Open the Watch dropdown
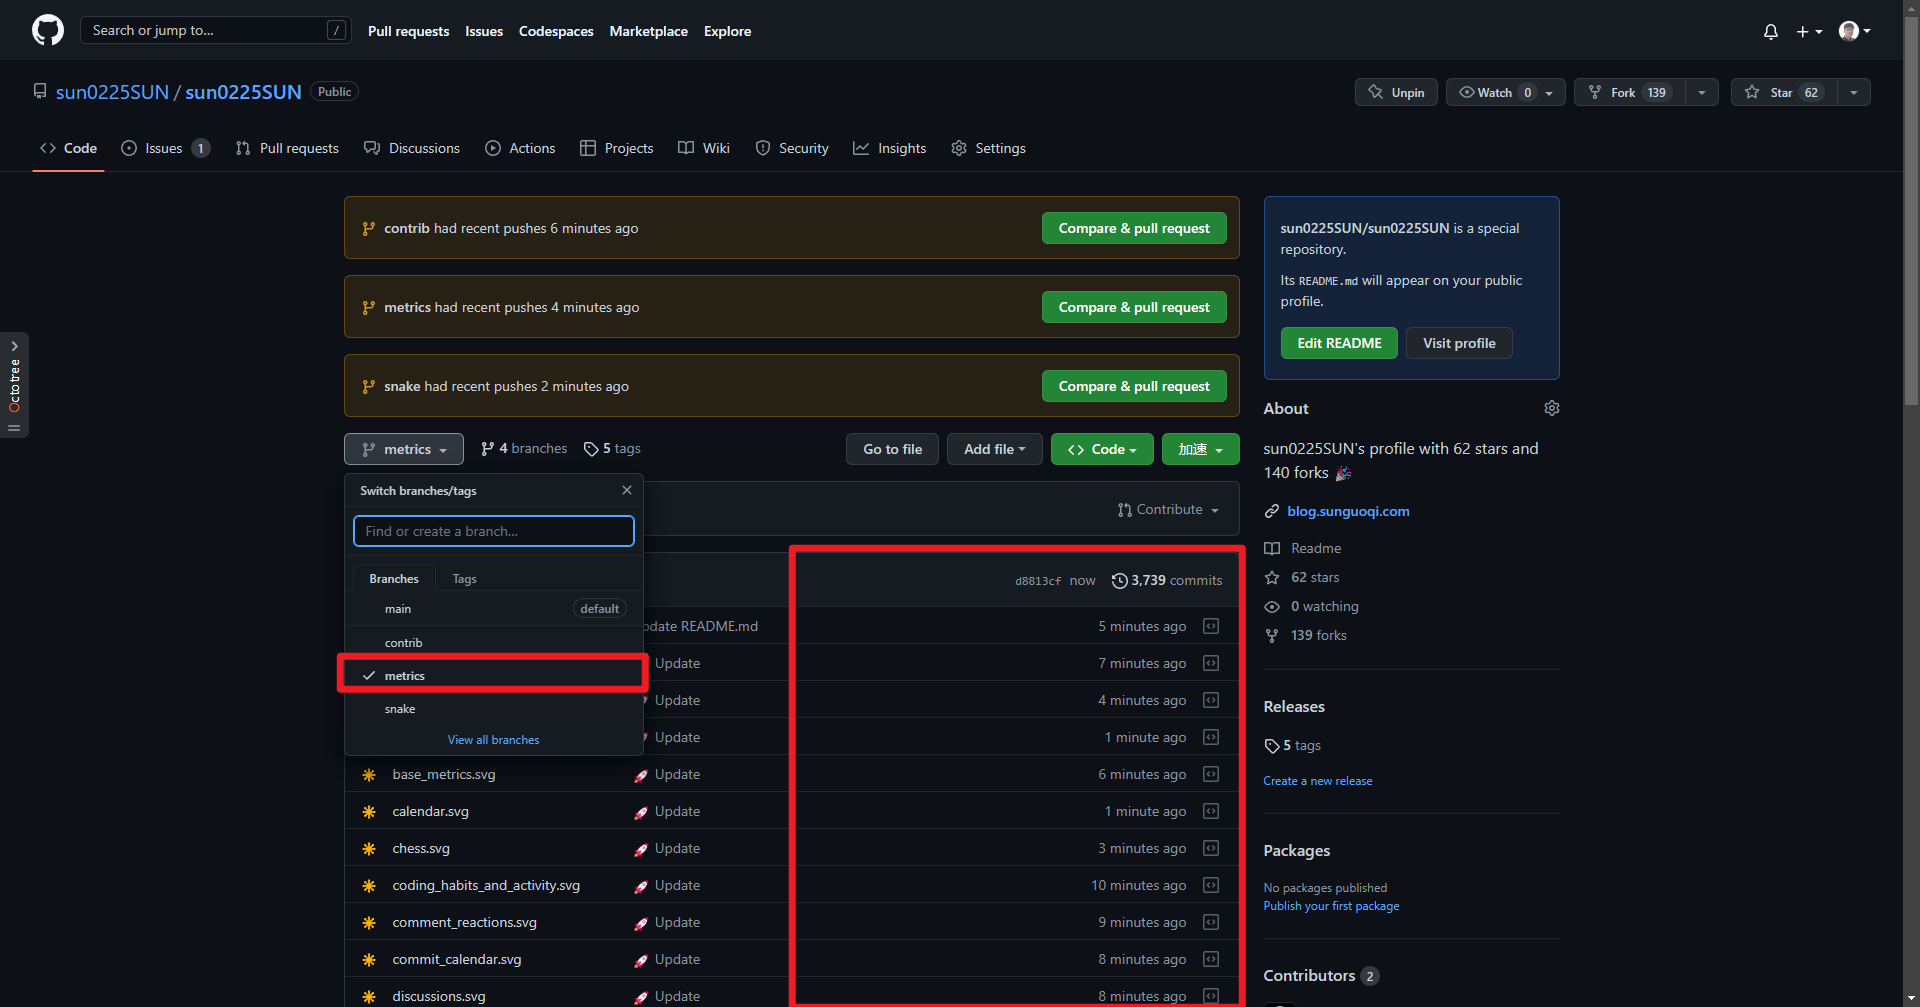 tap(1505, 92)
